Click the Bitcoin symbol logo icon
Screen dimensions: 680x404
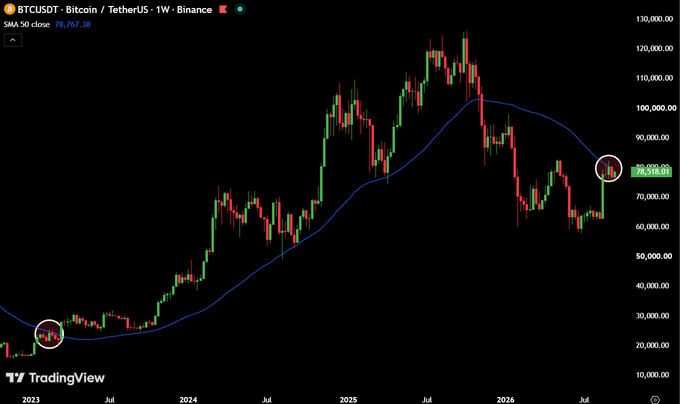click(x=9, y=9)
